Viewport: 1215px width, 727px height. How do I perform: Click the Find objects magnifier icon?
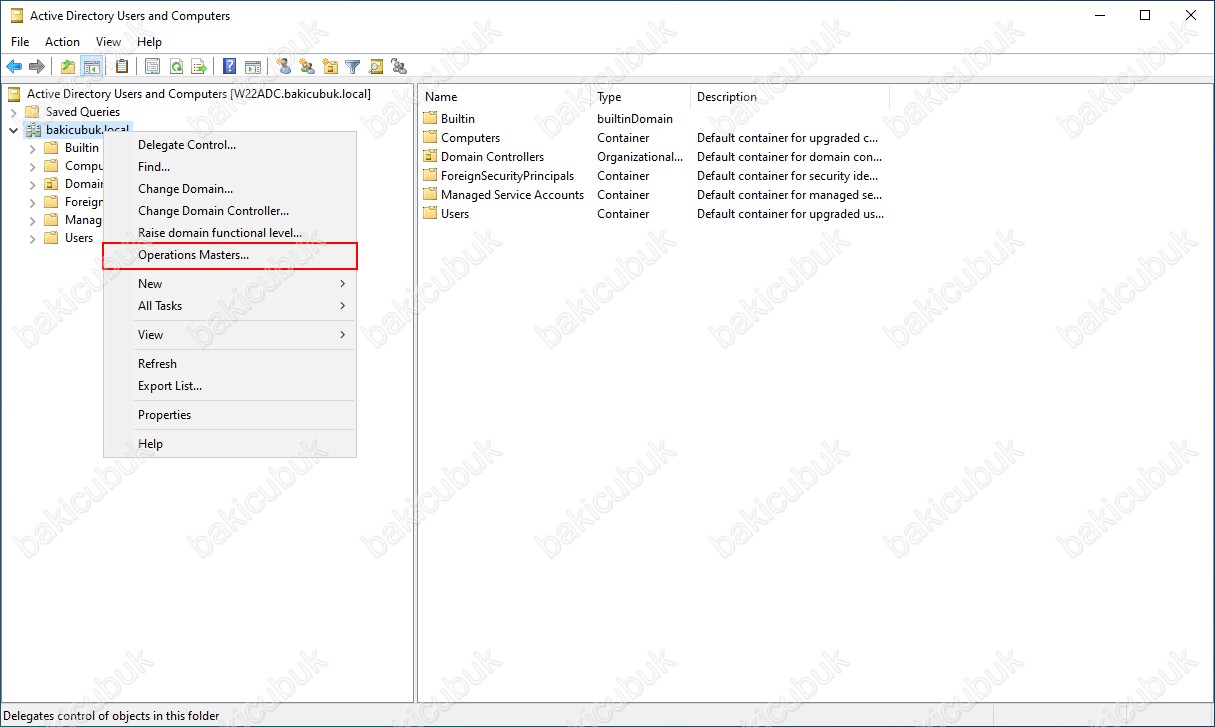(376, 67)
